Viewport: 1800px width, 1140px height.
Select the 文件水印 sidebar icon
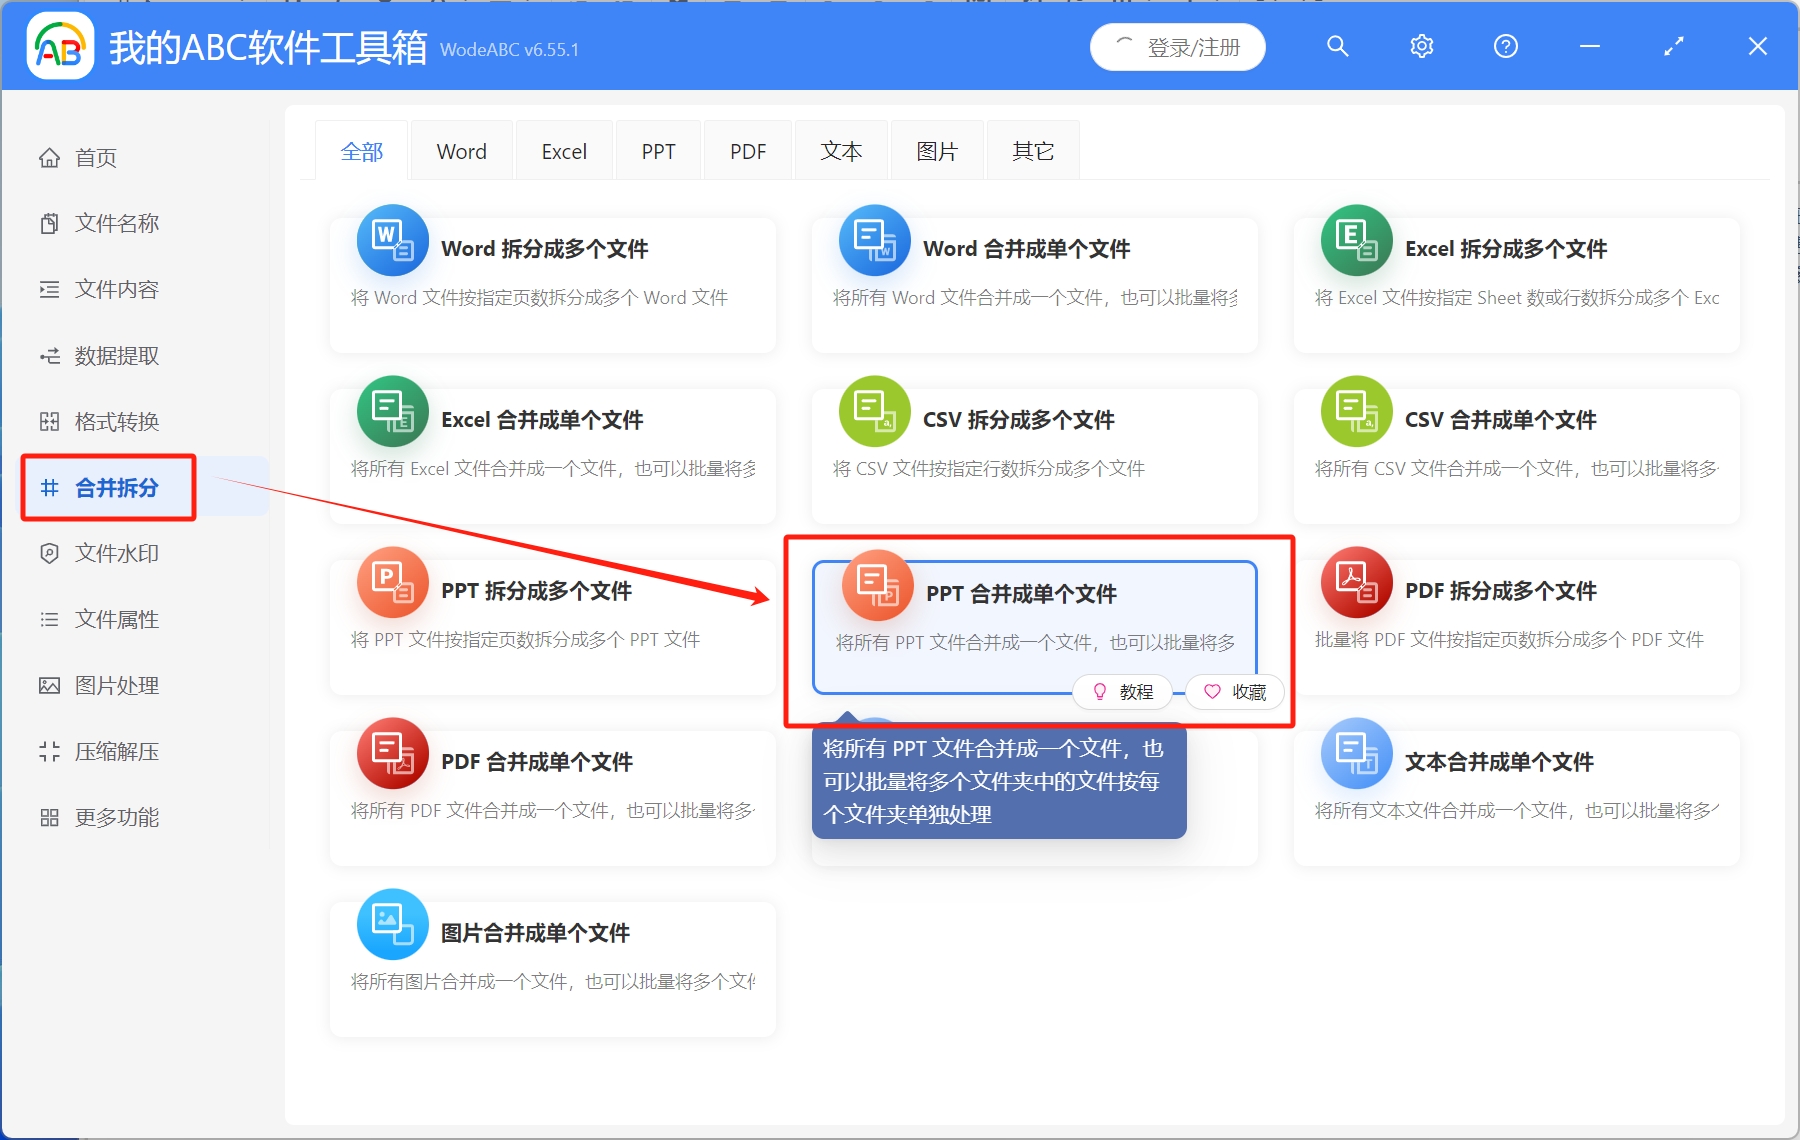coord(49,553)
